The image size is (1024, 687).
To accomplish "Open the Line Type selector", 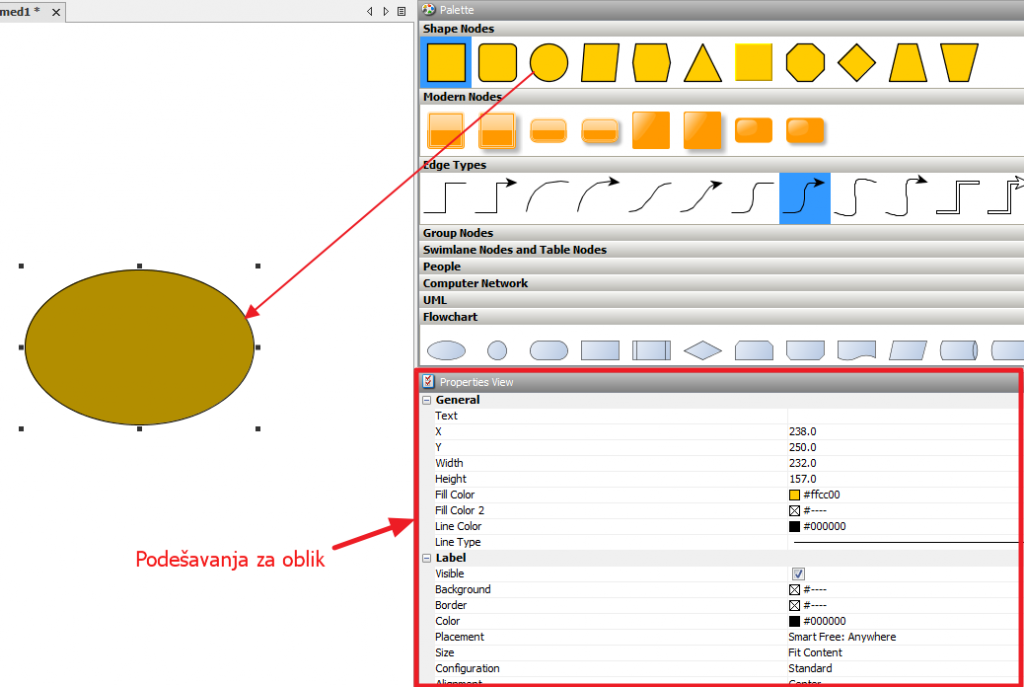I will [x=904, y=543].
